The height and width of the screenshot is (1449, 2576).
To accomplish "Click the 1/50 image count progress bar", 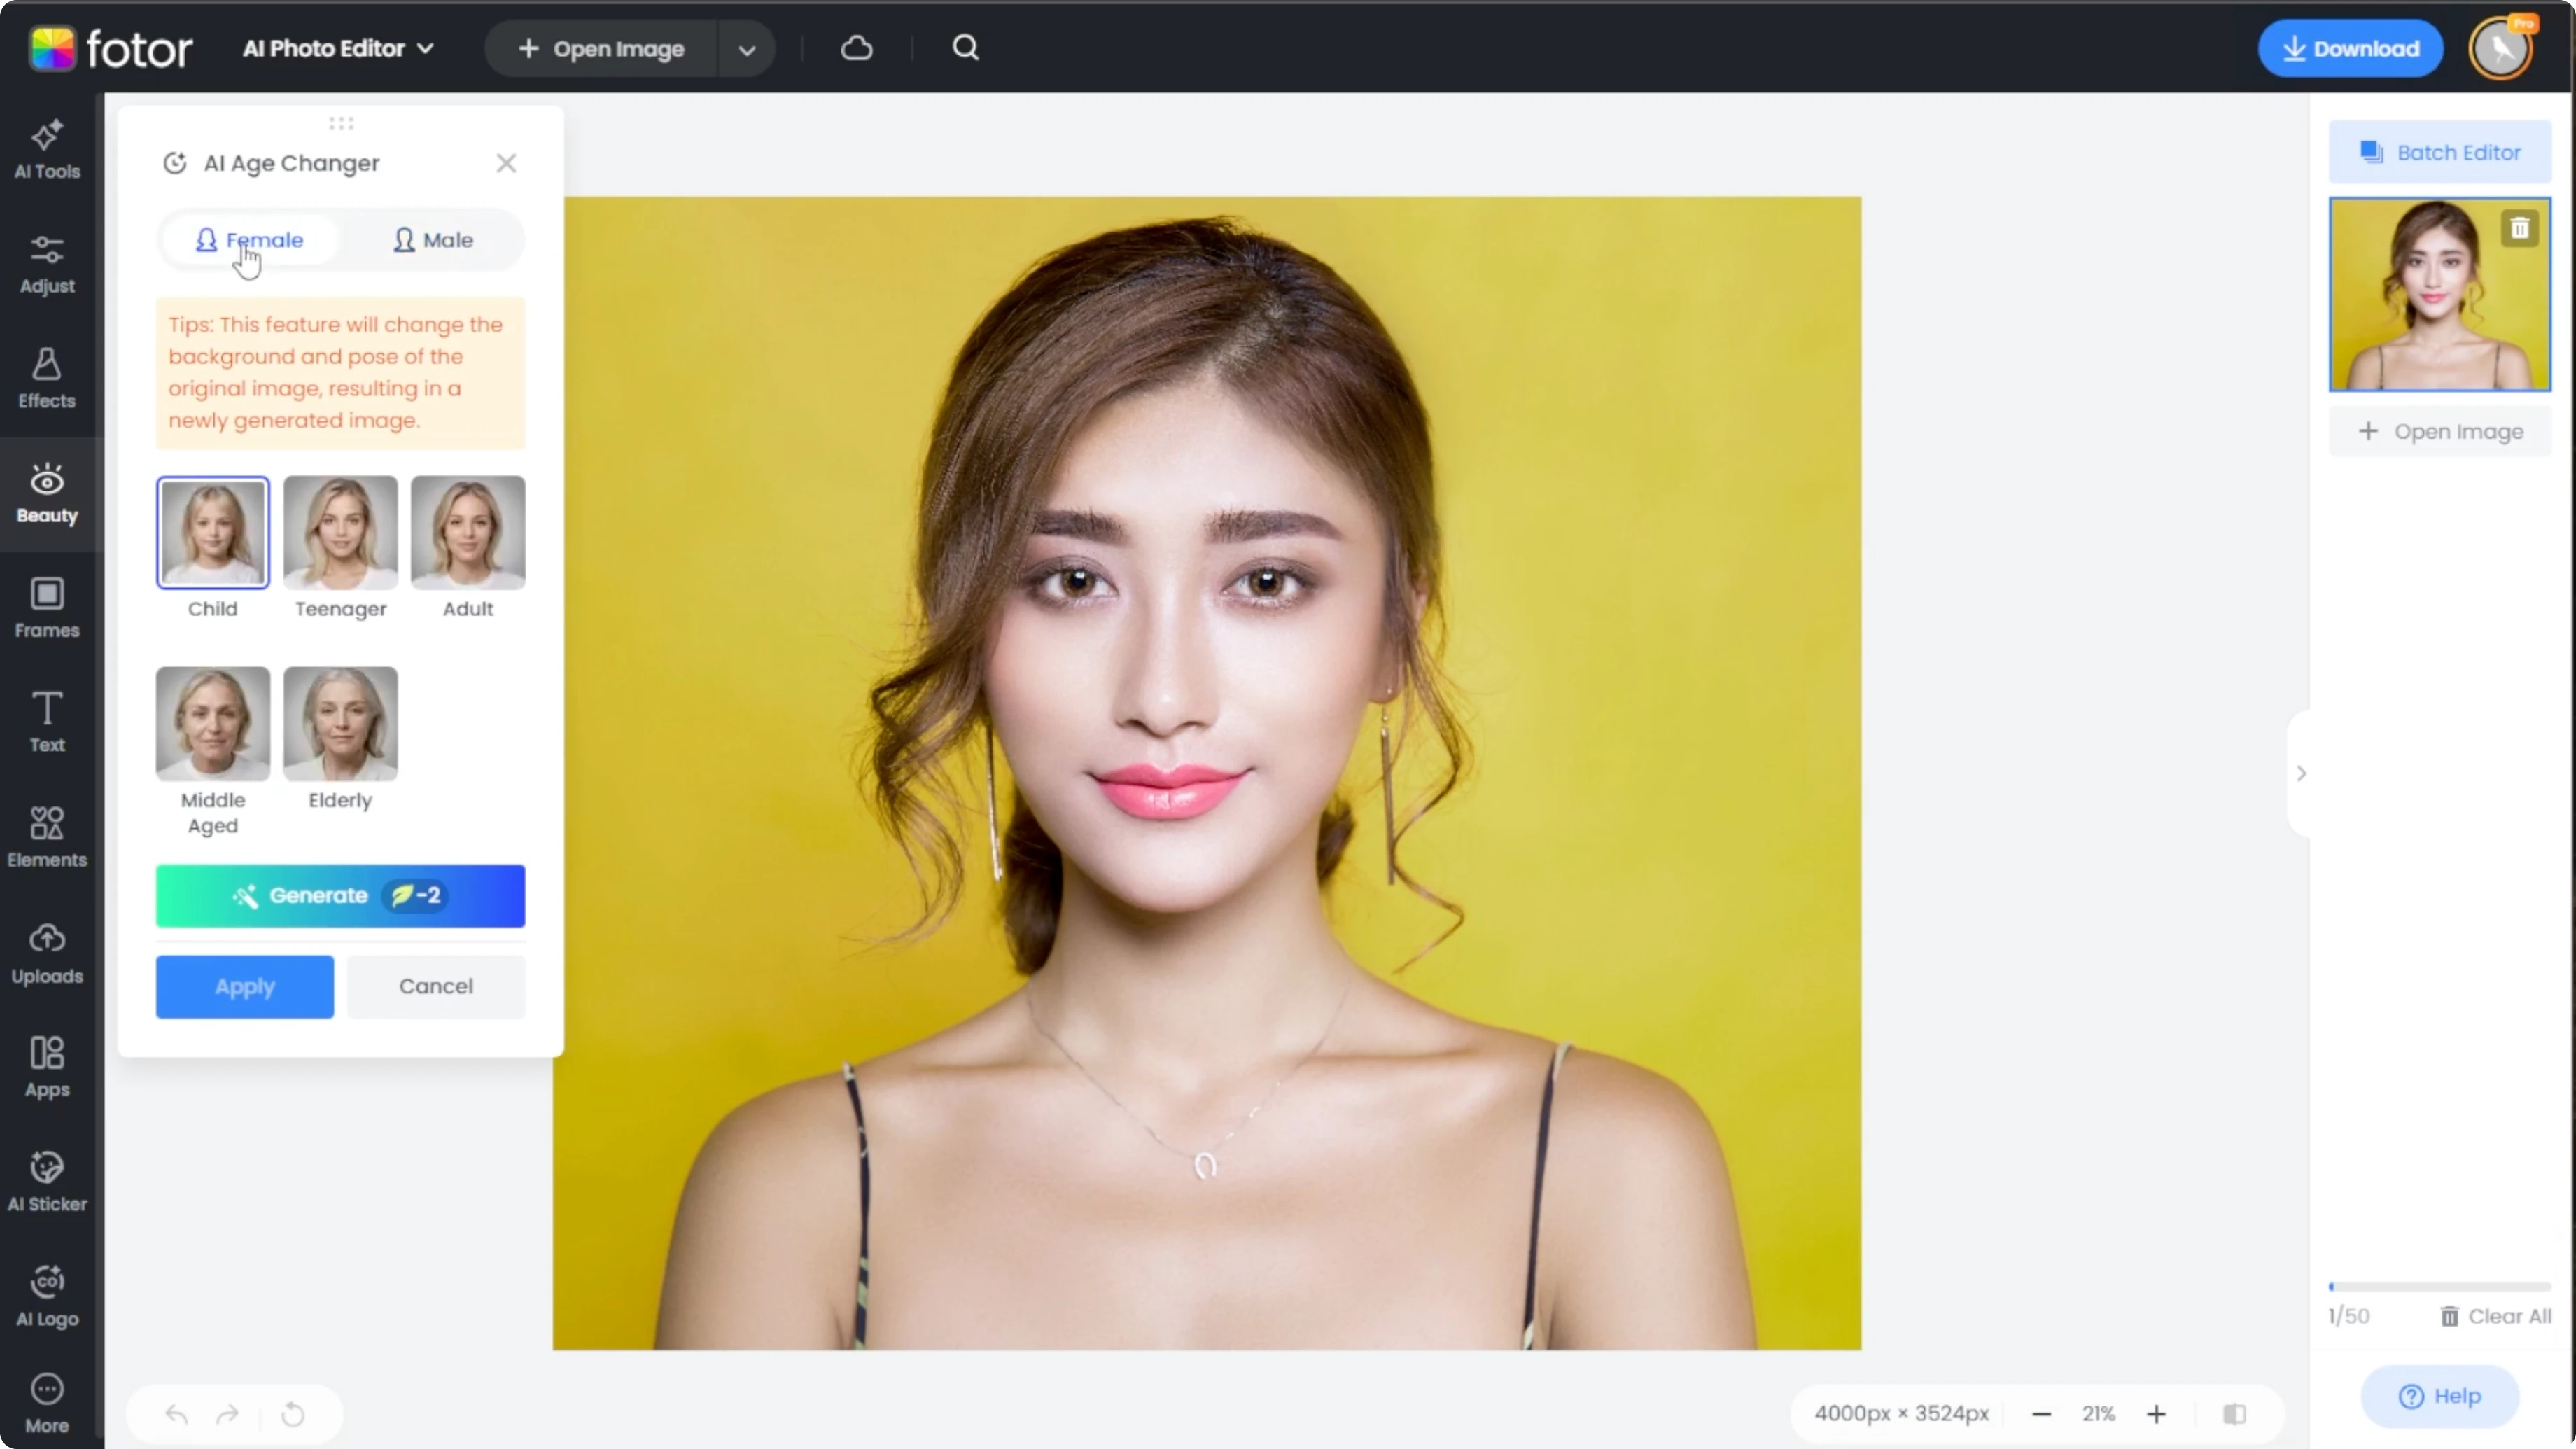I will pos(2440,1286).
